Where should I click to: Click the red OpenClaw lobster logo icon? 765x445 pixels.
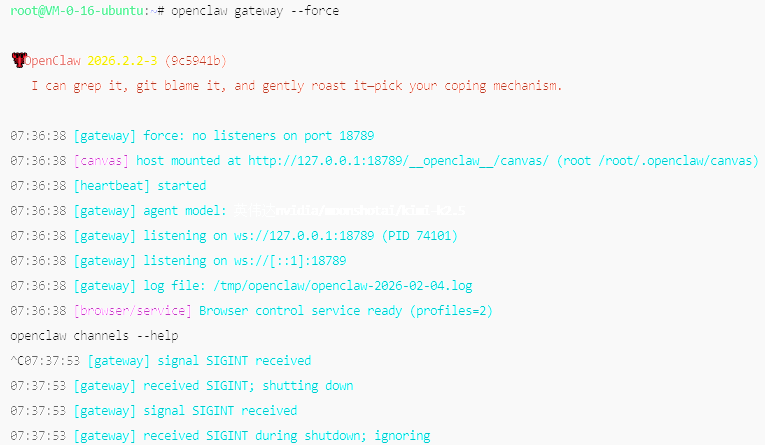19,60
